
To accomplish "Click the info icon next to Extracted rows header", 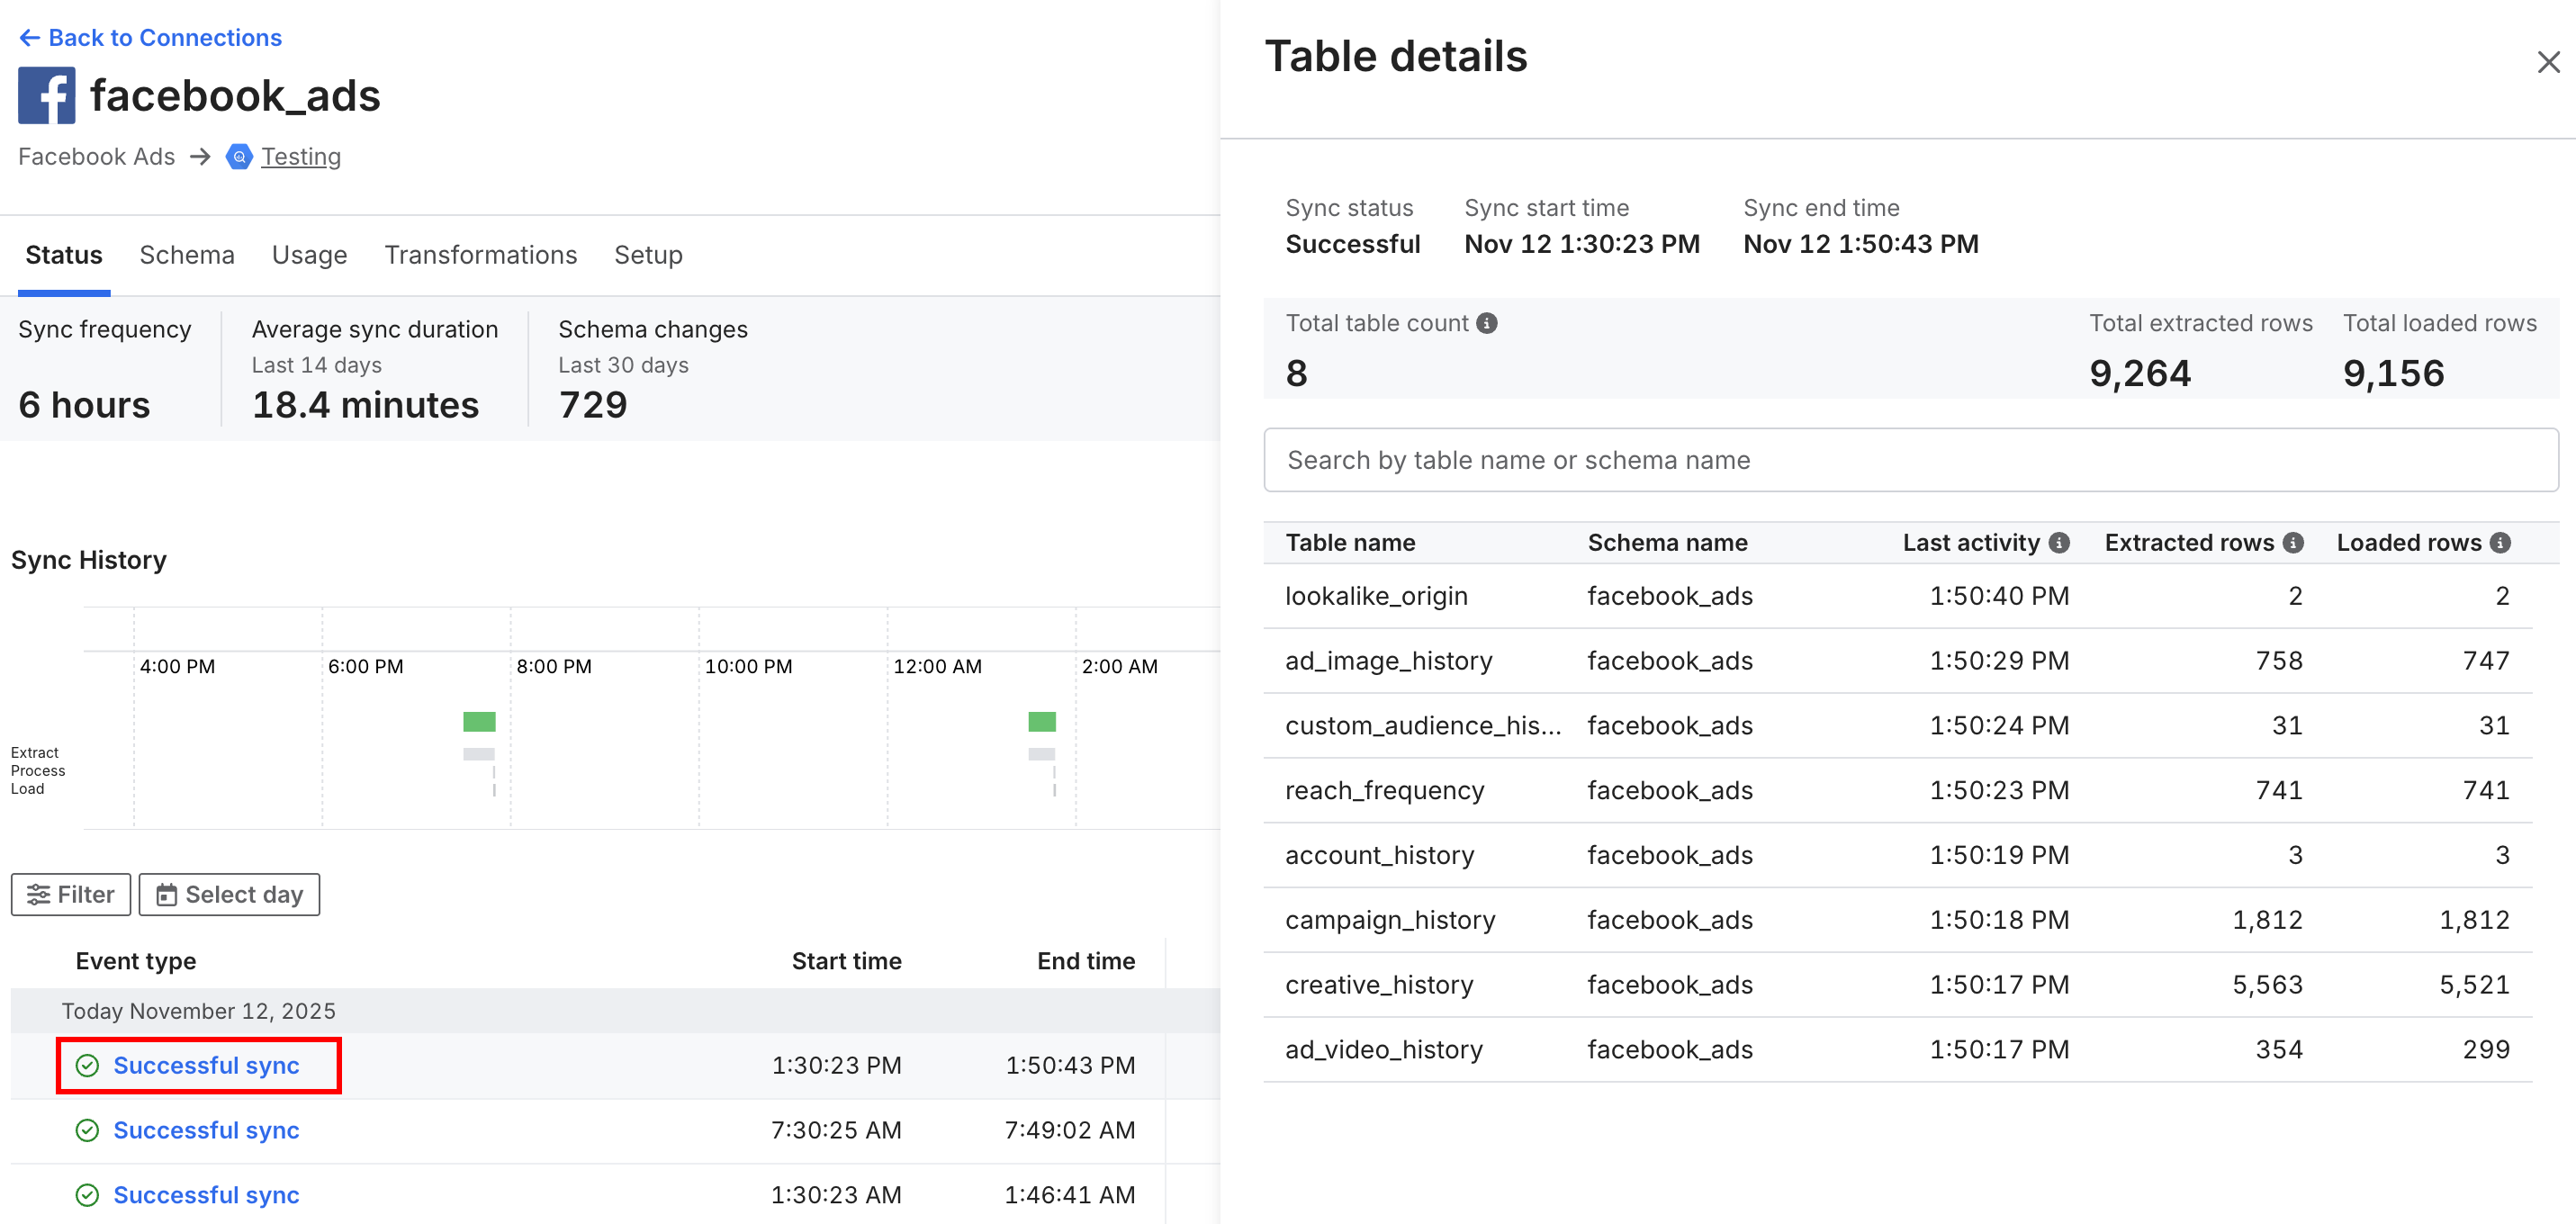I will click(x=2294, y=542).
